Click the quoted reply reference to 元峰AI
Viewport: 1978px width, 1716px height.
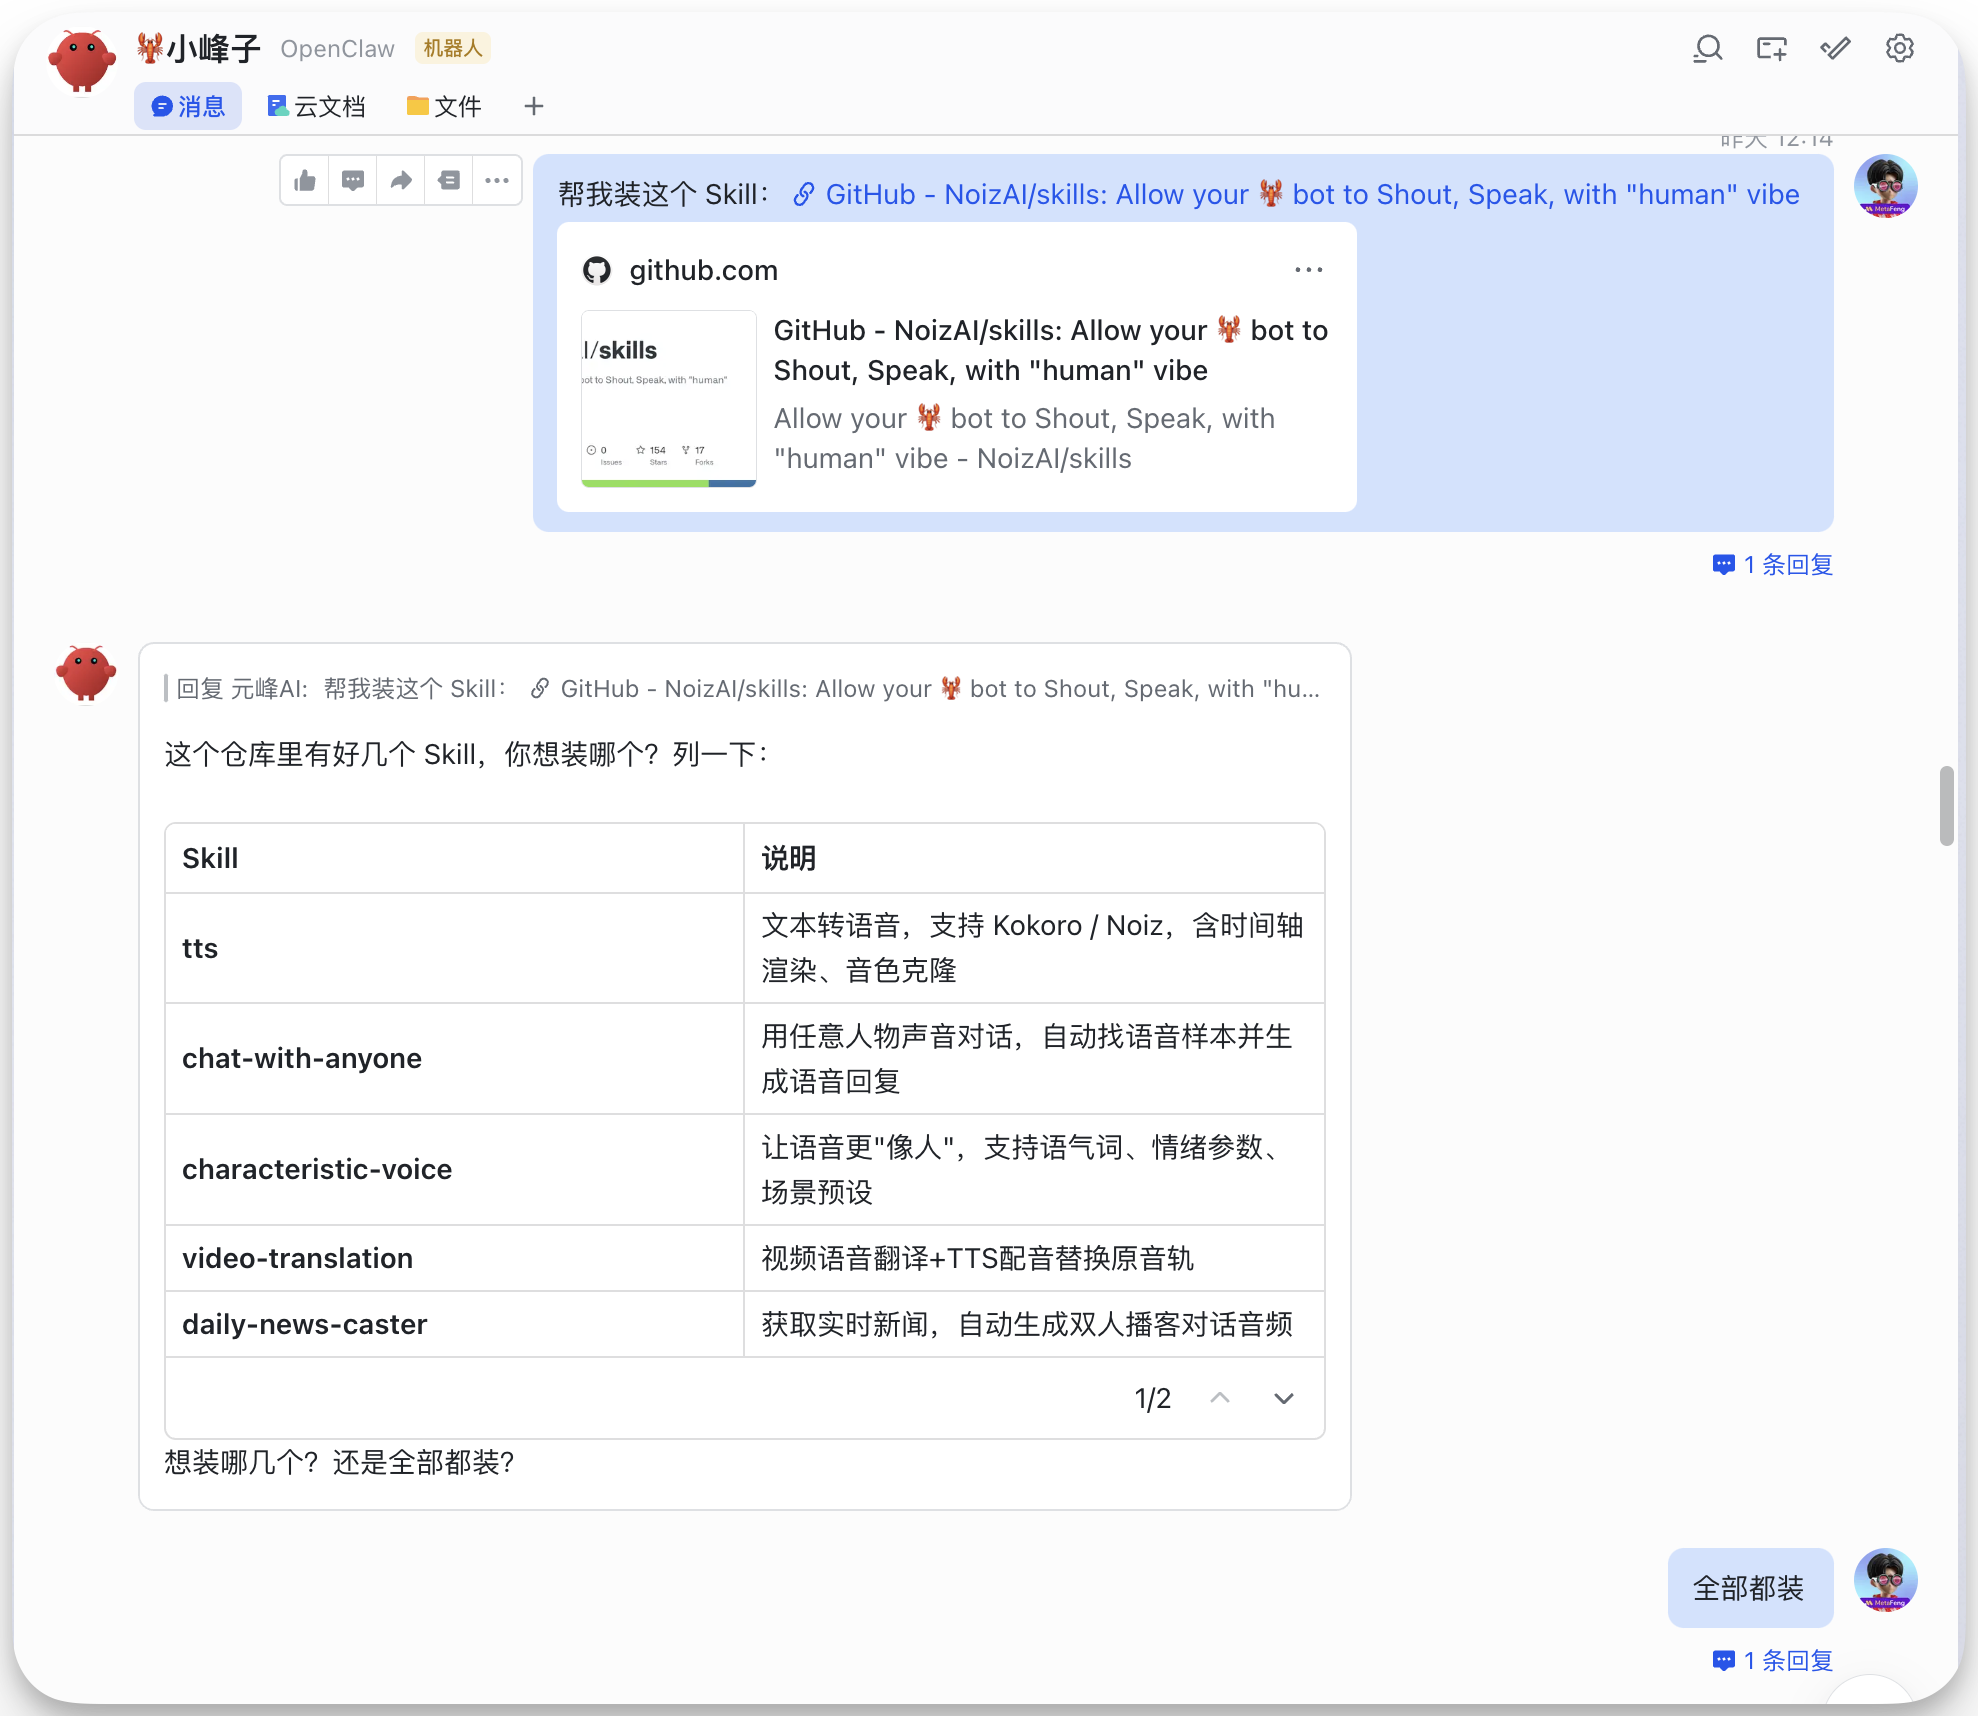tap(744, 689)
